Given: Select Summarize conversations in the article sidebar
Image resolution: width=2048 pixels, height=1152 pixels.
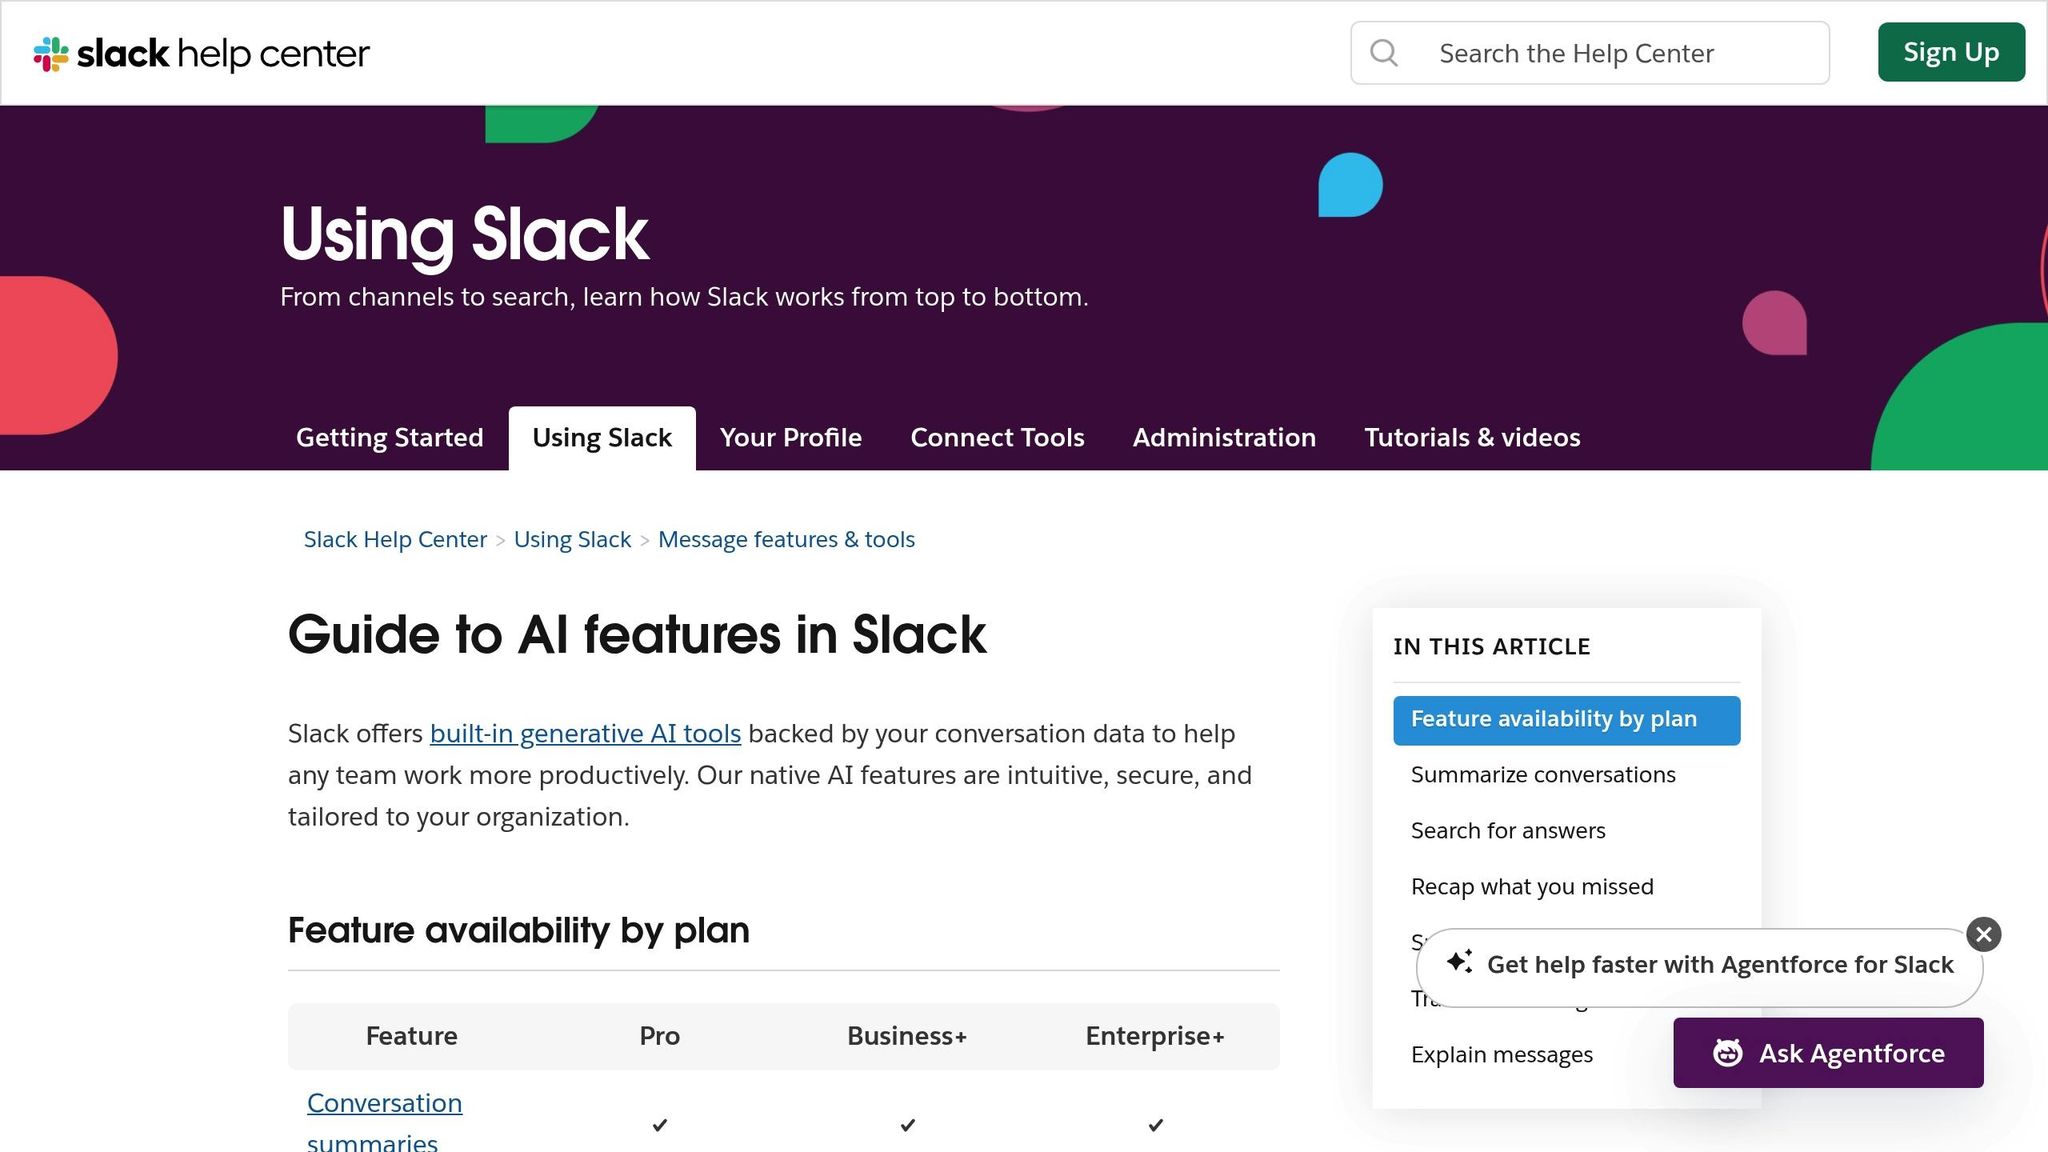Looking at the screenshot, I should click(x=1542, y=774).
